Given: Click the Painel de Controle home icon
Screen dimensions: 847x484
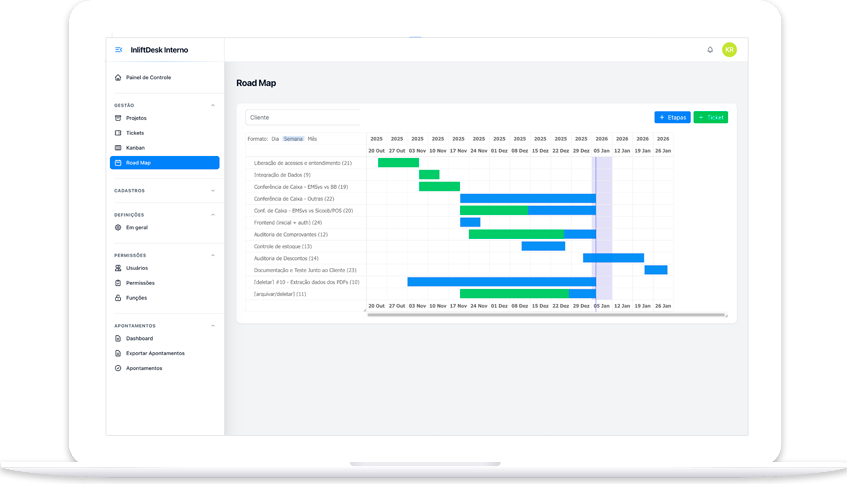Looking at the screenshot, I should click(118, 77).
